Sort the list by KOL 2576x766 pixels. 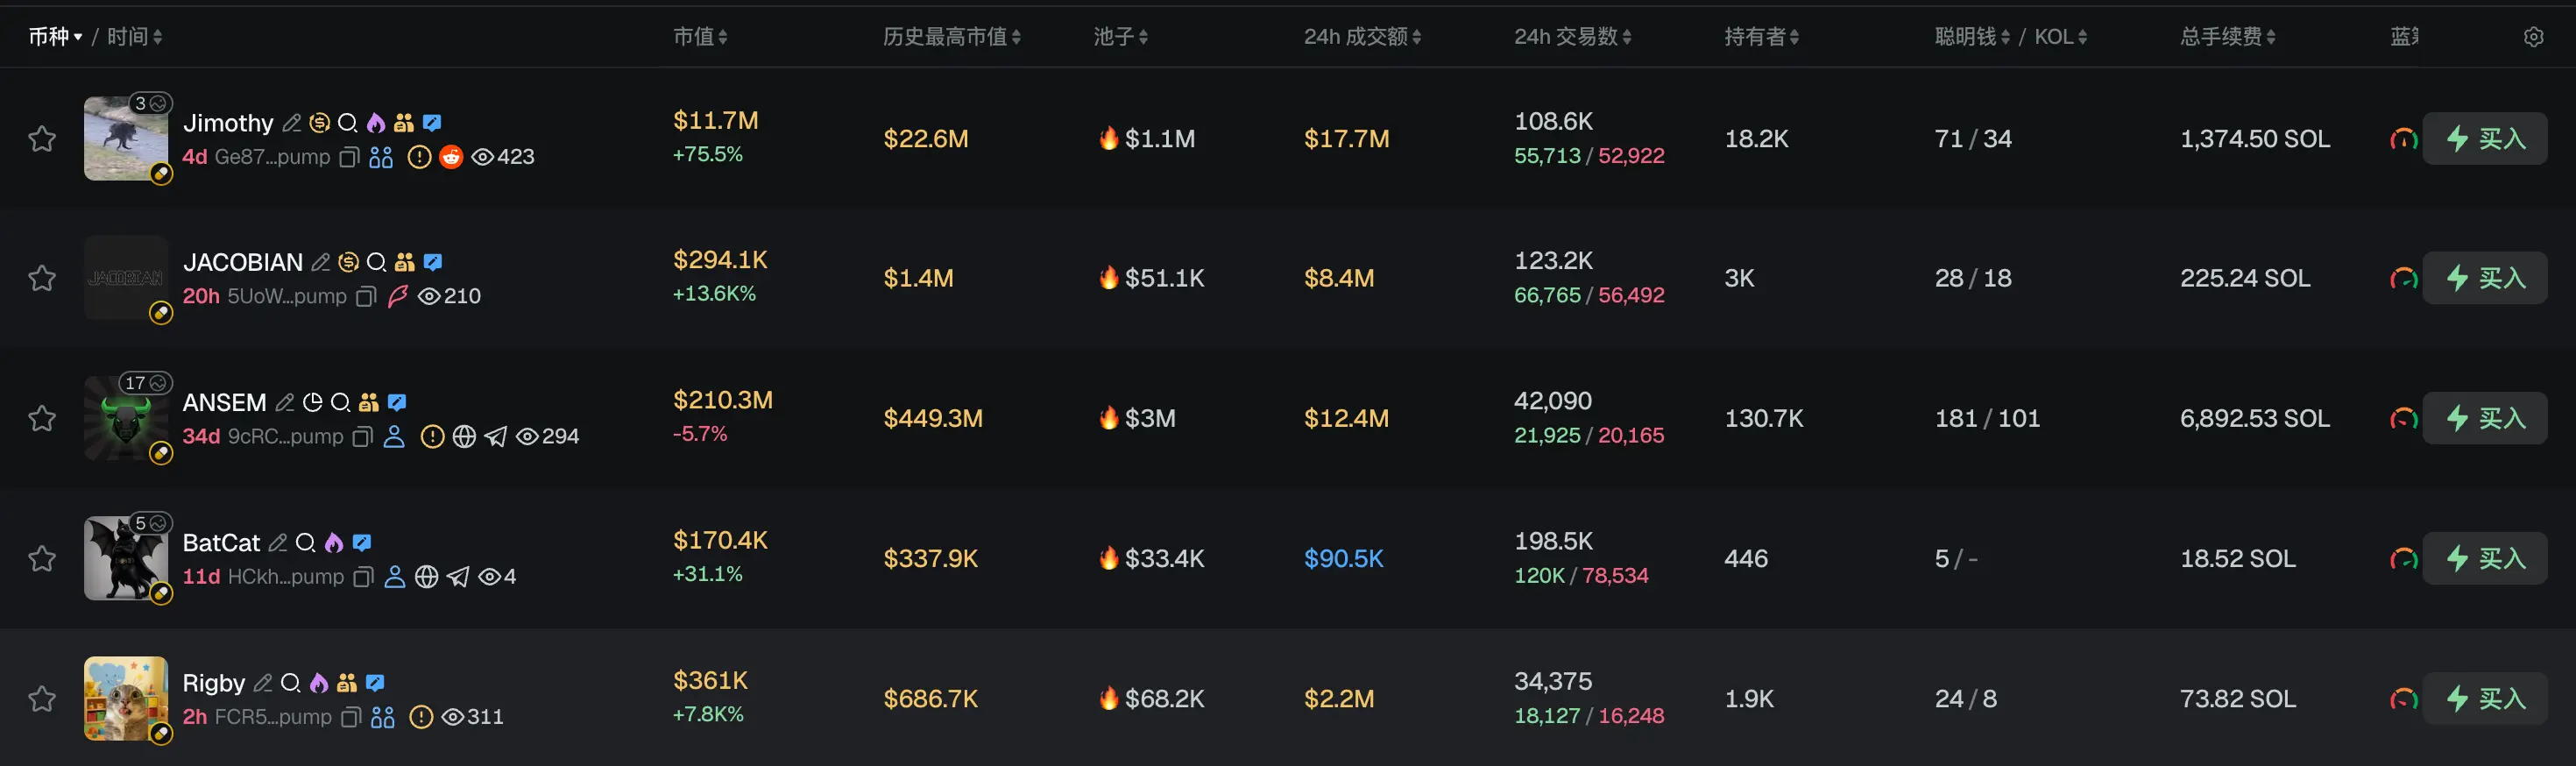[x=2061, y=37]
